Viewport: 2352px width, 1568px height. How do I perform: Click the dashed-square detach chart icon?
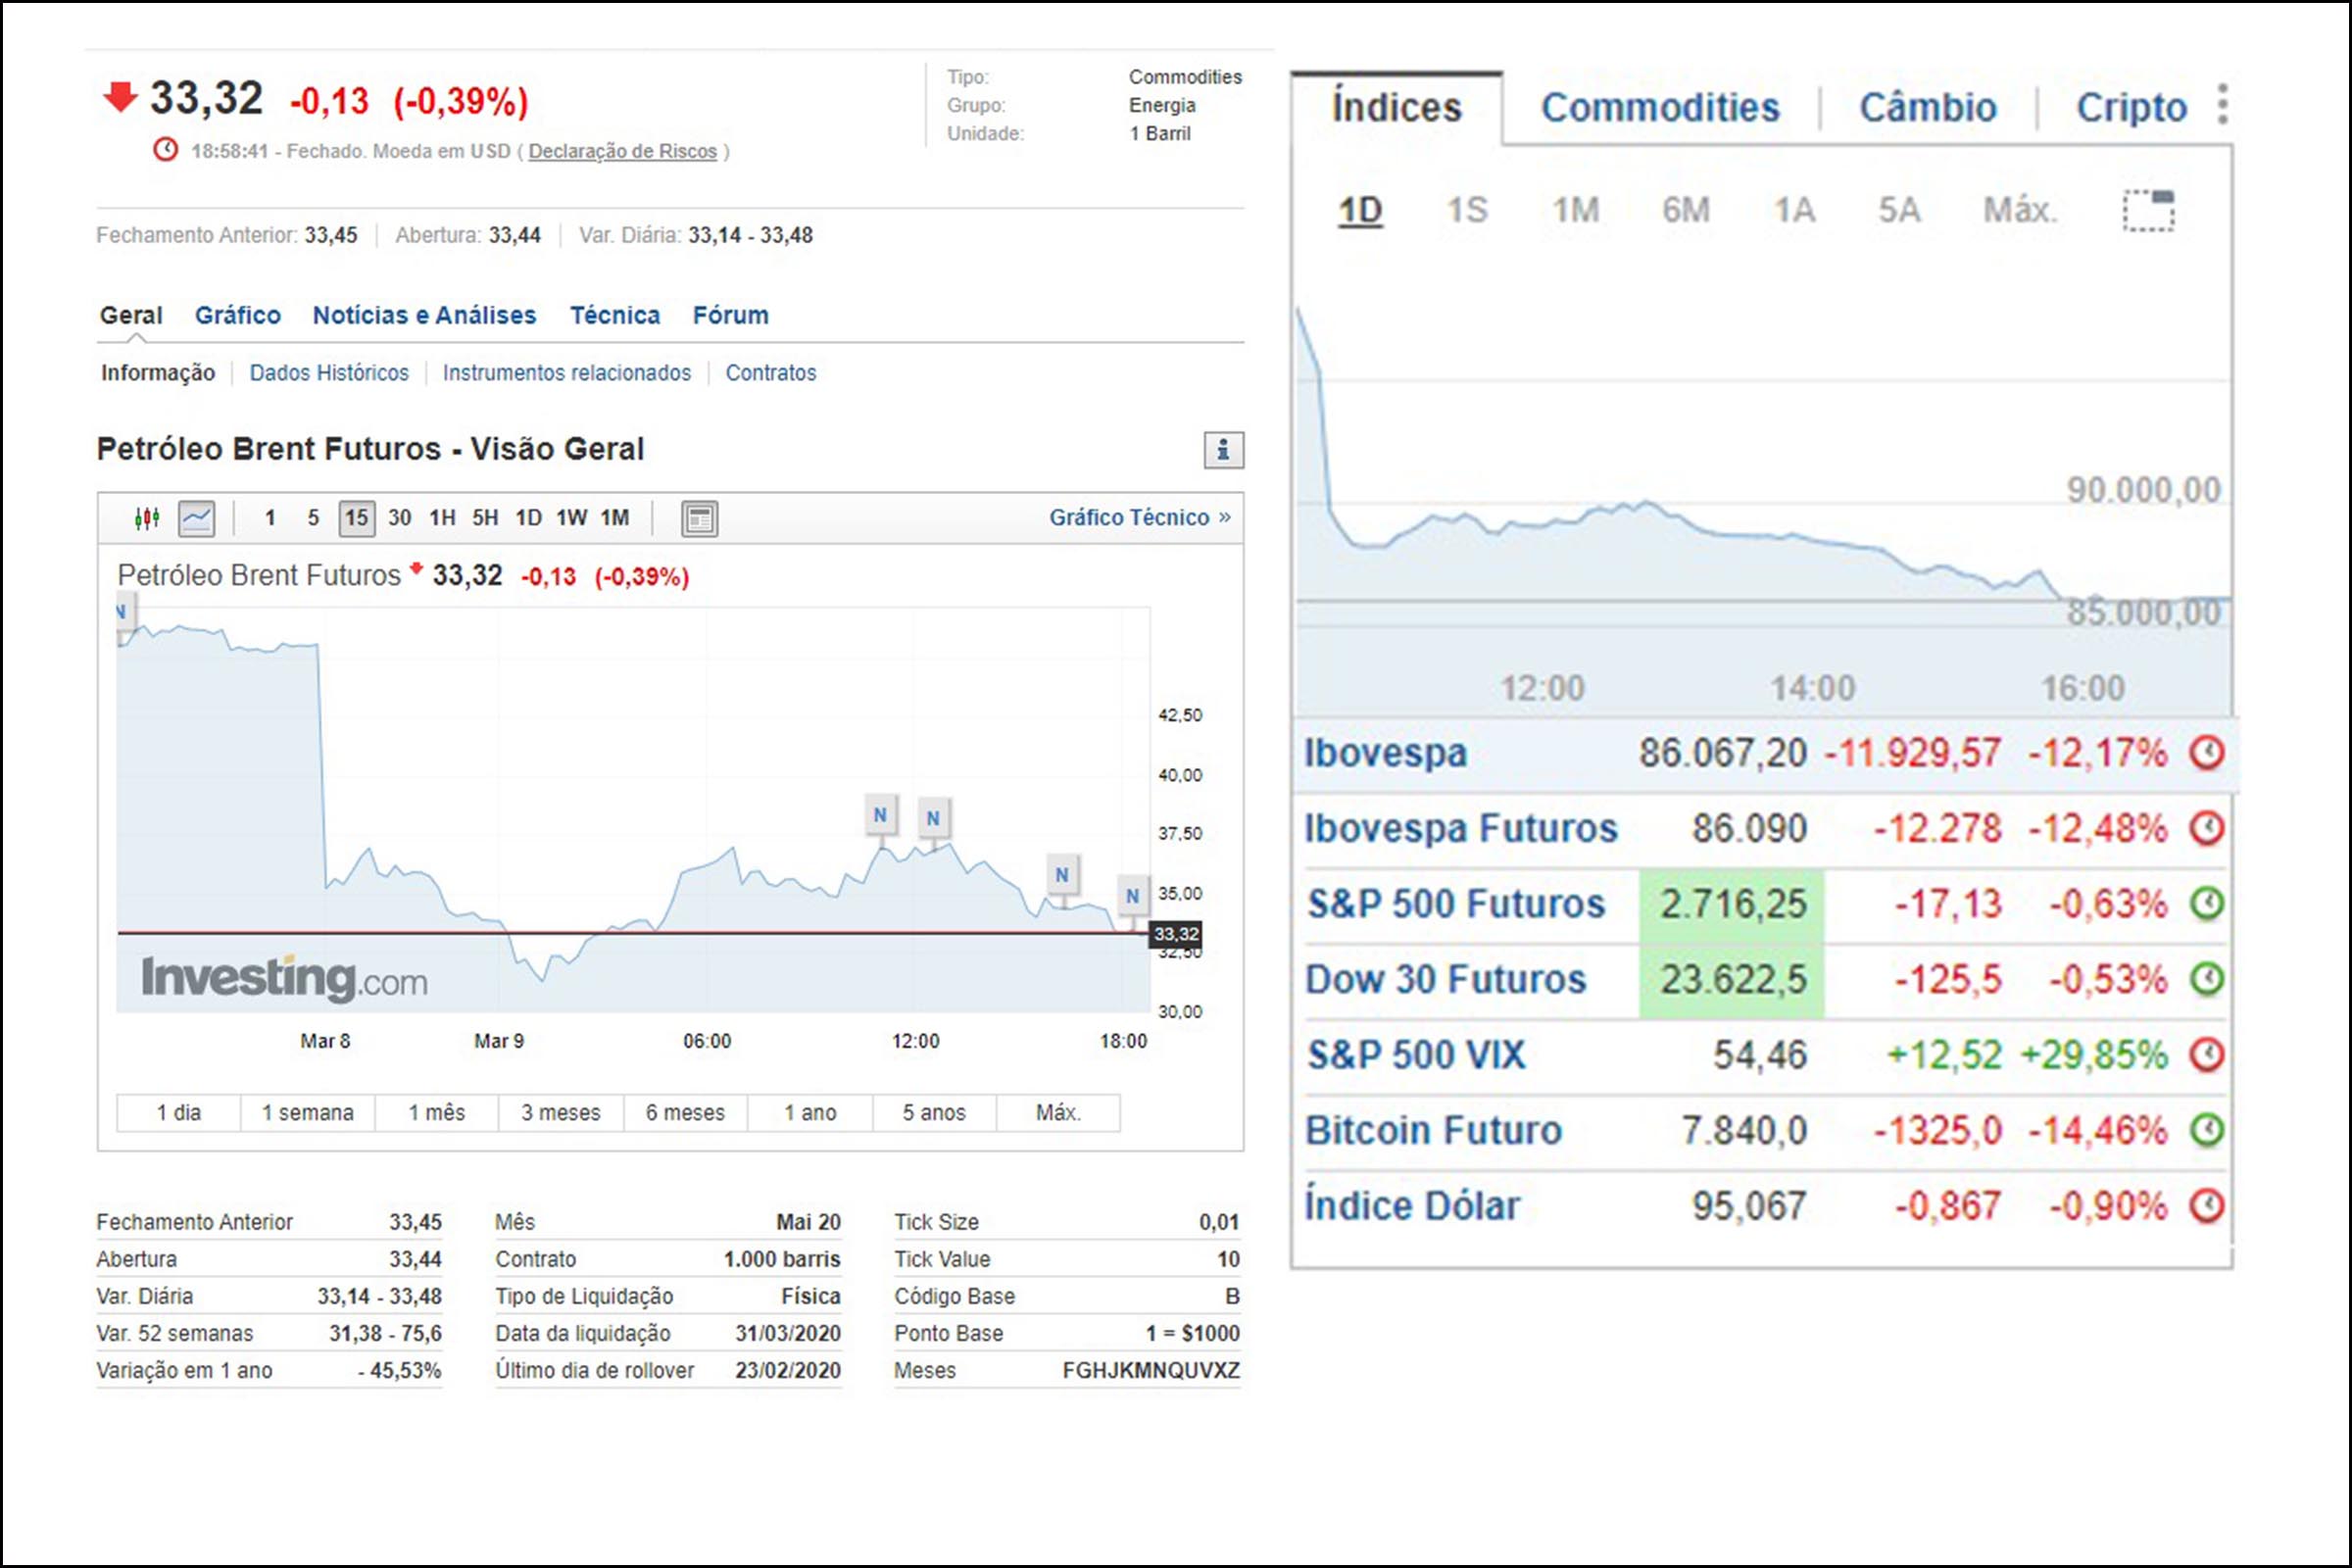(x=2148, y=210)
